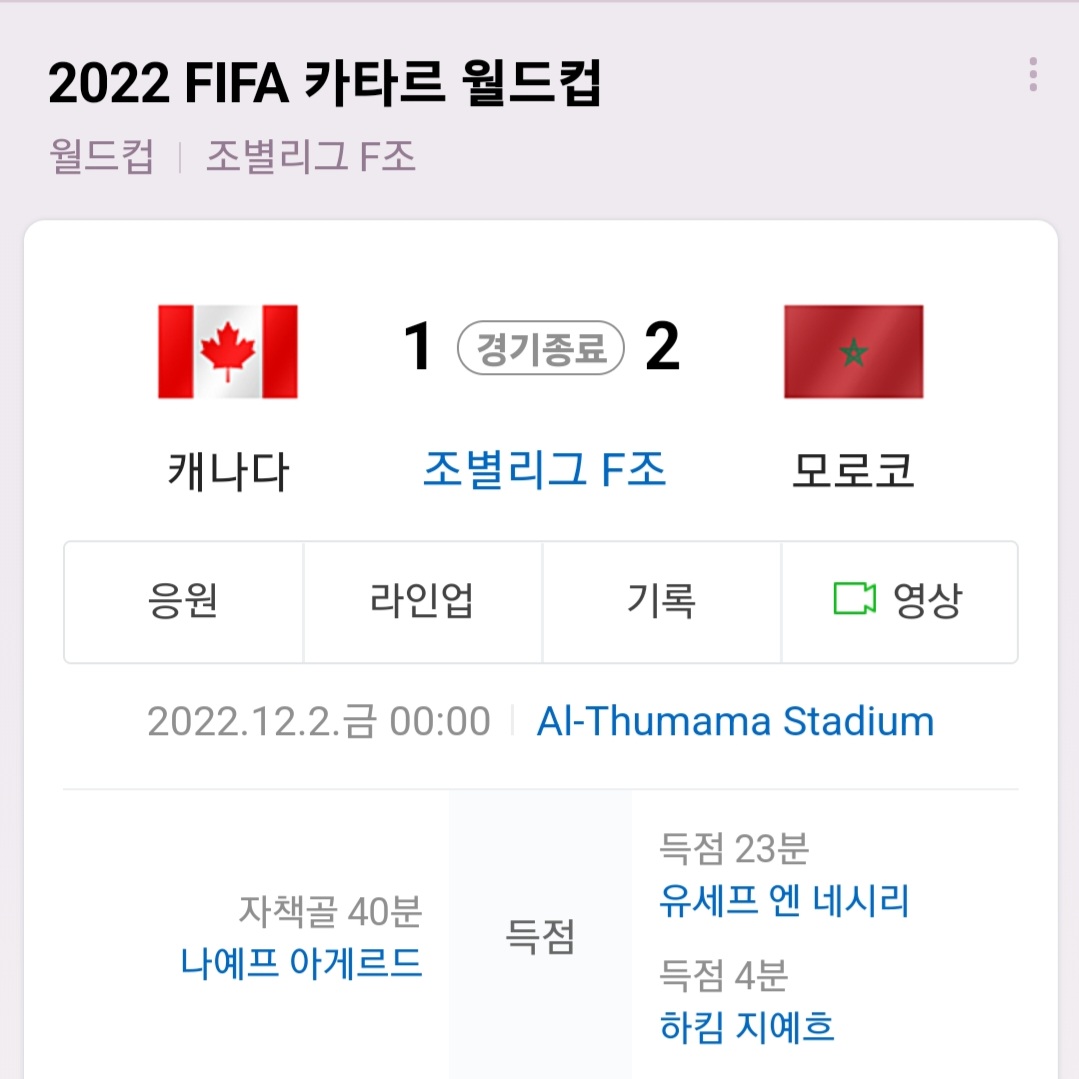The height and width of the screenshot is (1079, 1079).
Task: Follow the Al-Thumama Stadium link
Action: 735,721
